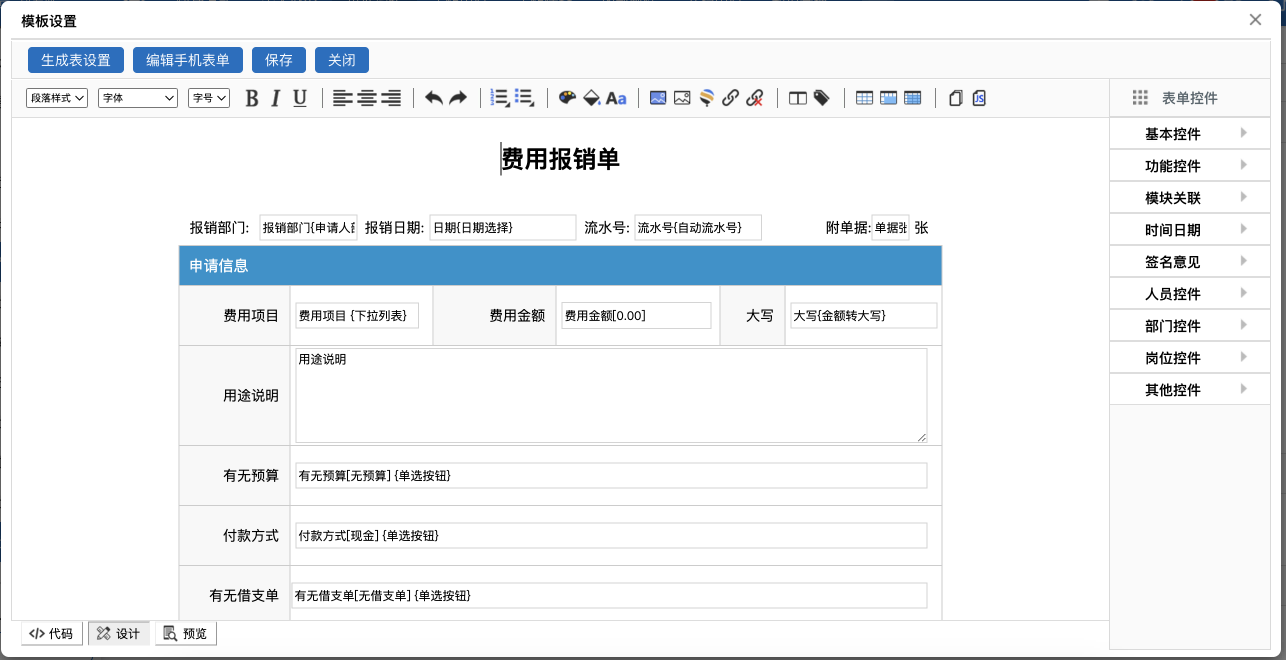Apply italic formatting
The width and height of the screenshot is (1286, 660).
coord(274,98)
